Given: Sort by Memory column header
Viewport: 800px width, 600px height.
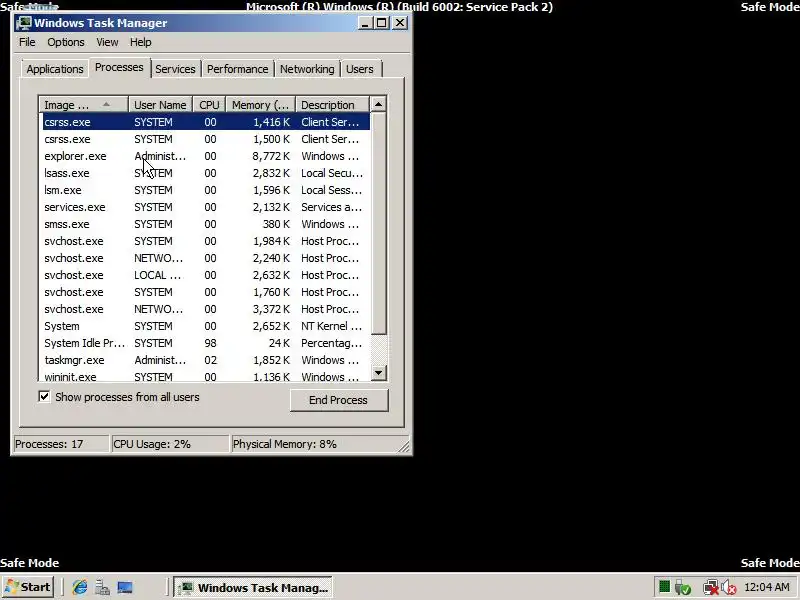Looking at the screenshot, I should tap(260, 105).
